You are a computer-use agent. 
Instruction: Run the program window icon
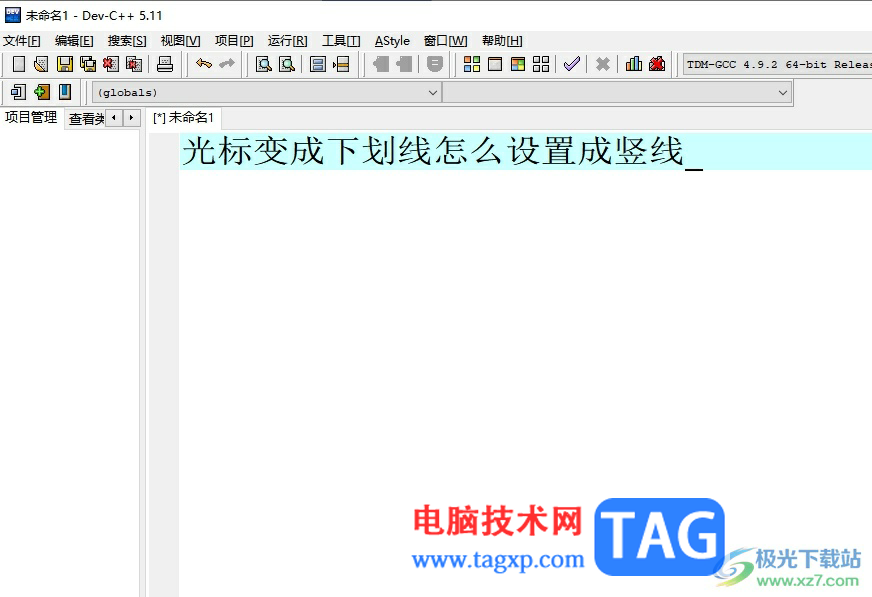[495, 64]
